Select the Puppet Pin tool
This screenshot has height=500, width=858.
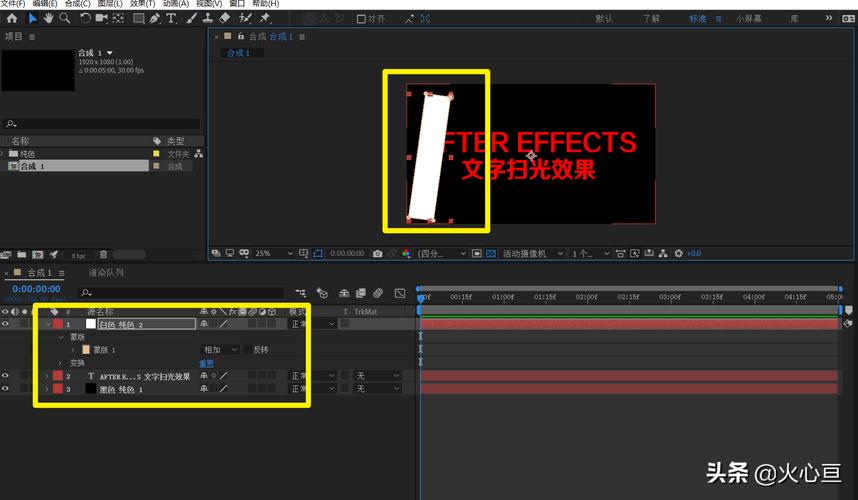[x=265, y=18]
